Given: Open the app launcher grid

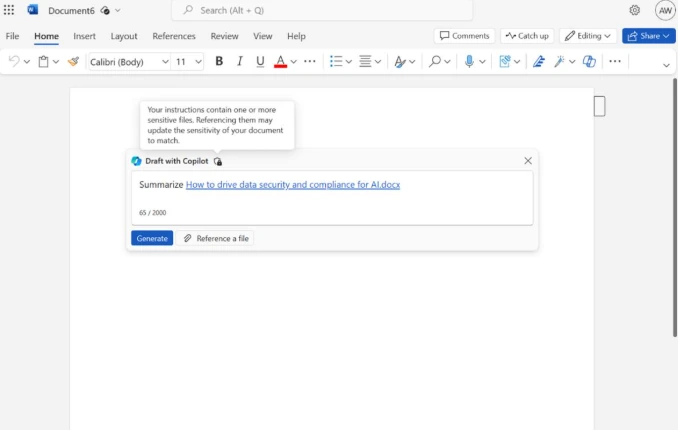Looking at the screenshot, I should [9, 10].
